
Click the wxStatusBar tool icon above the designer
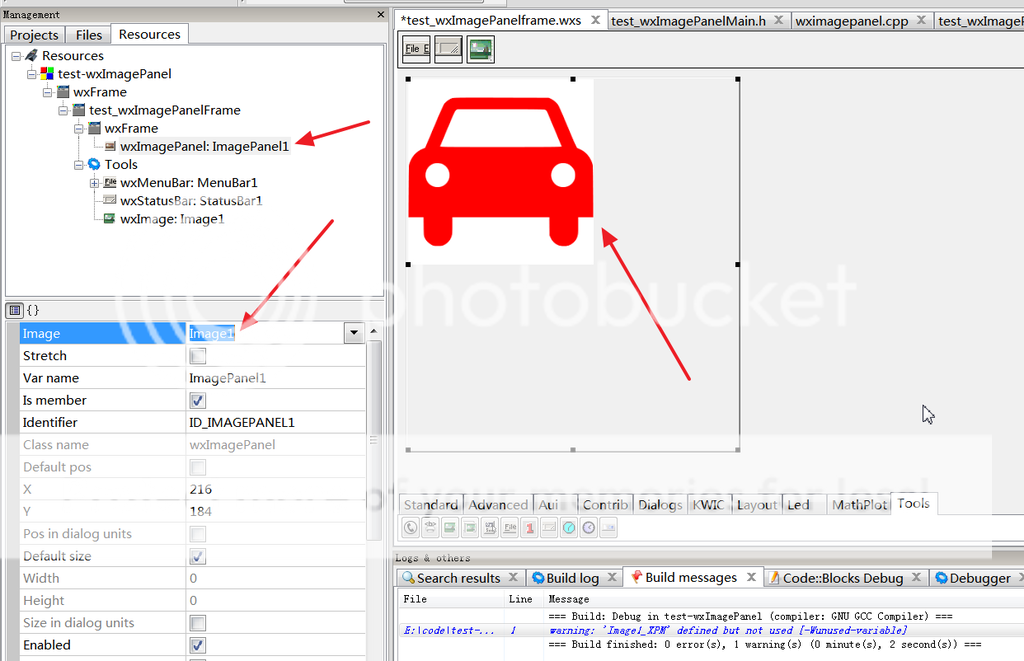click(x=448, y=48)
